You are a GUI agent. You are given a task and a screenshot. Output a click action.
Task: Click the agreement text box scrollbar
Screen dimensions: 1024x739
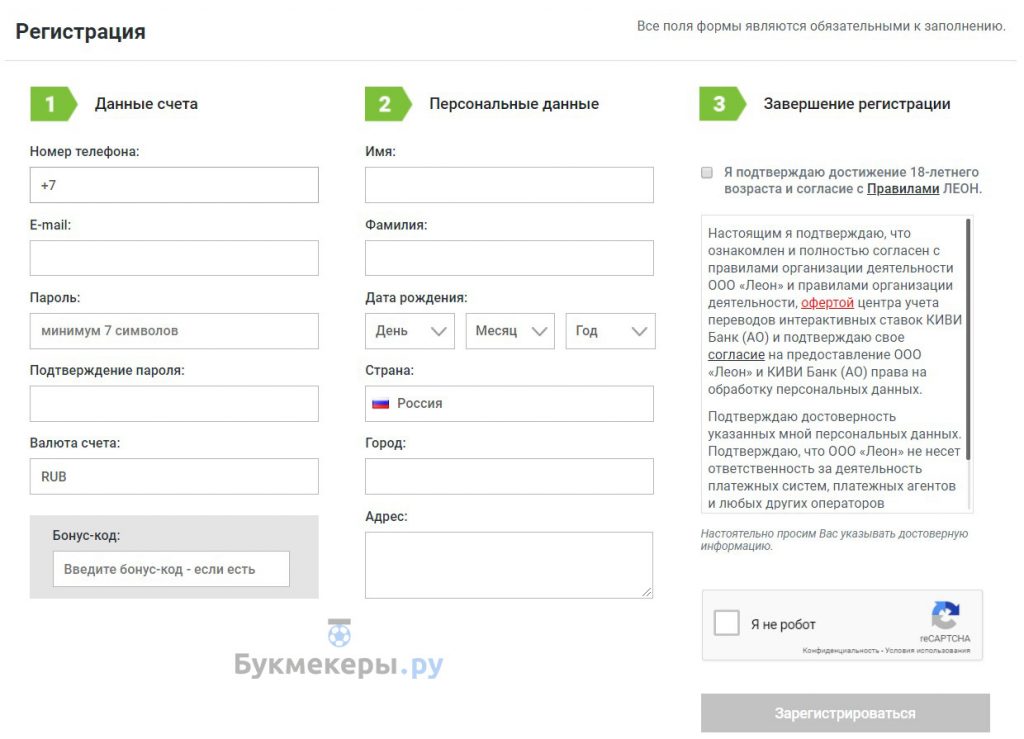click(968, 339)
